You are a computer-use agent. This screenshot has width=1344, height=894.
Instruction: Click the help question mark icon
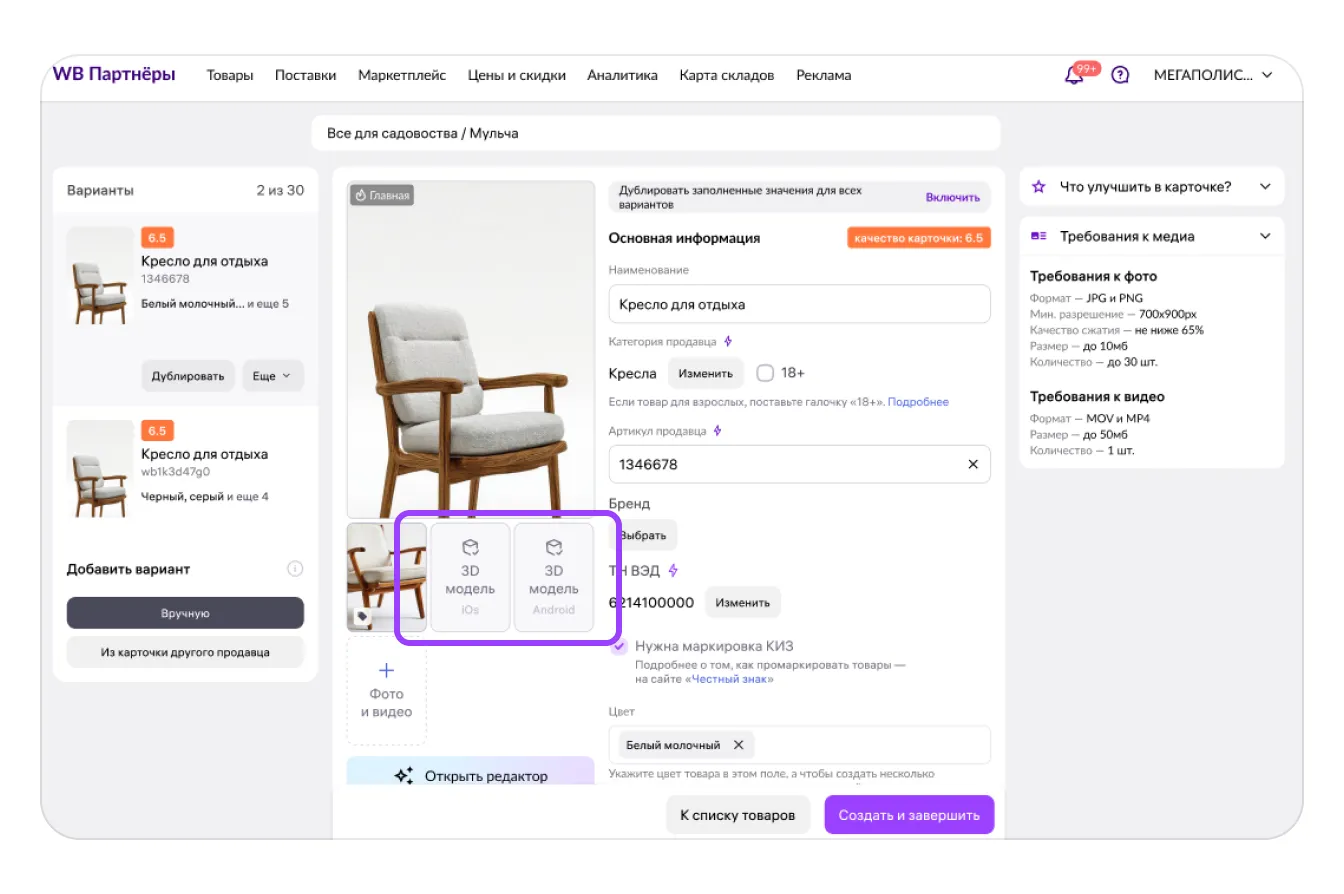[1120, 75]
